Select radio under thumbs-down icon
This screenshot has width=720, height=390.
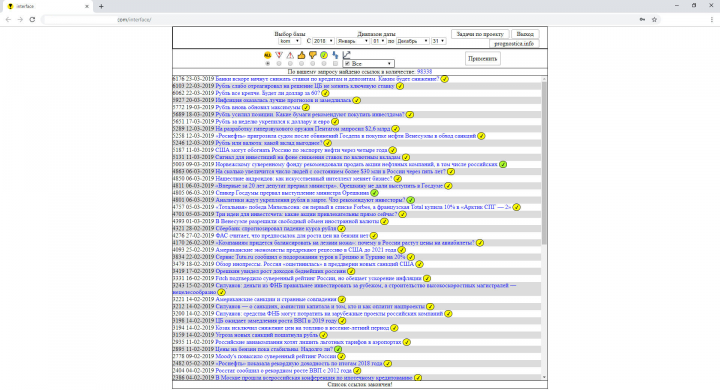tap(313, 63)
